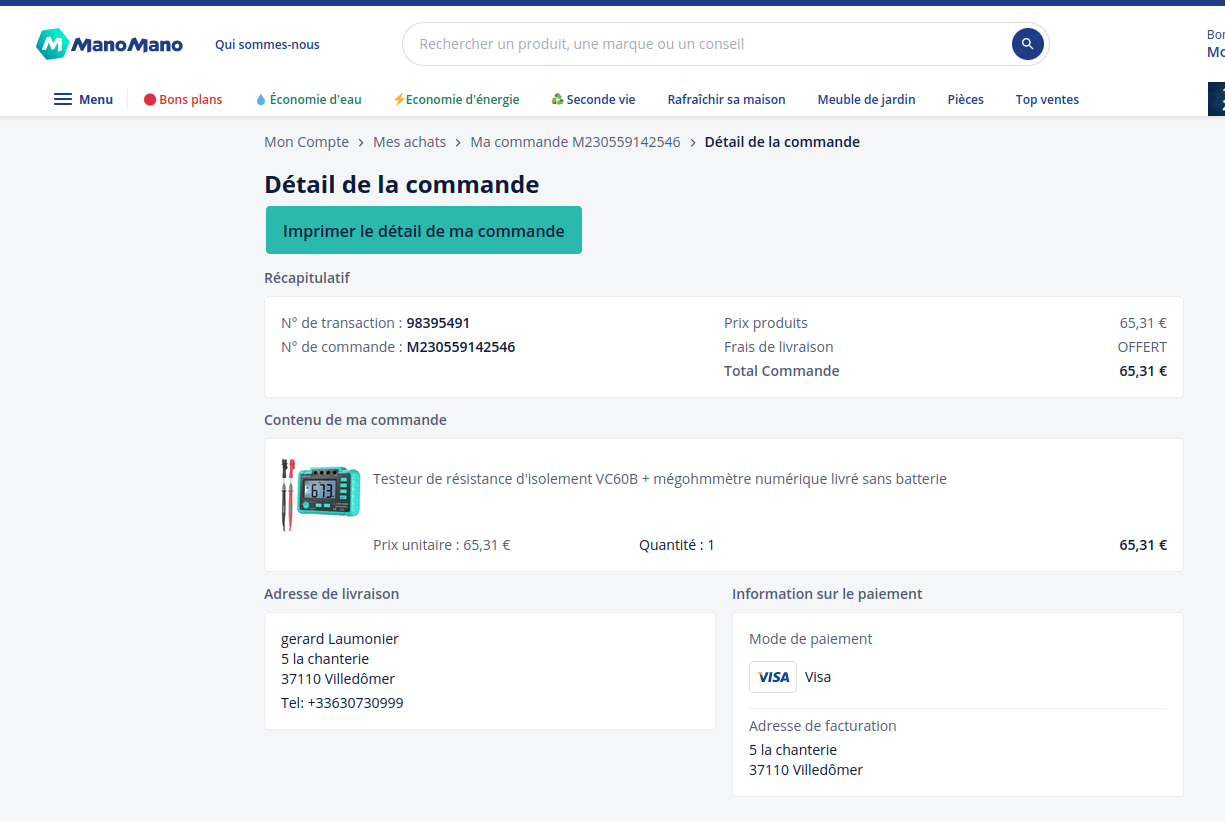Click in the product search field
This screenshot has width=1225, height=821.
[x=700, y=44]
